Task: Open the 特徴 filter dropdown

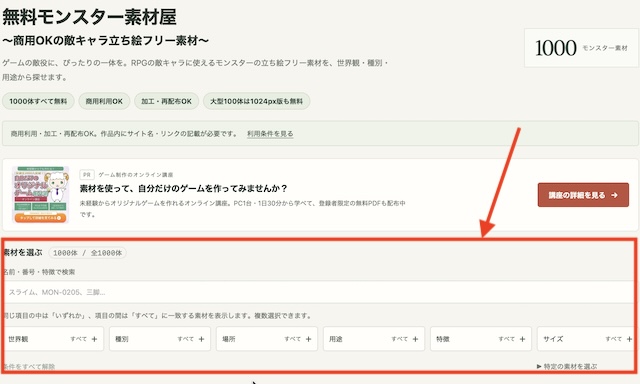Action: (x=481, y=339)
